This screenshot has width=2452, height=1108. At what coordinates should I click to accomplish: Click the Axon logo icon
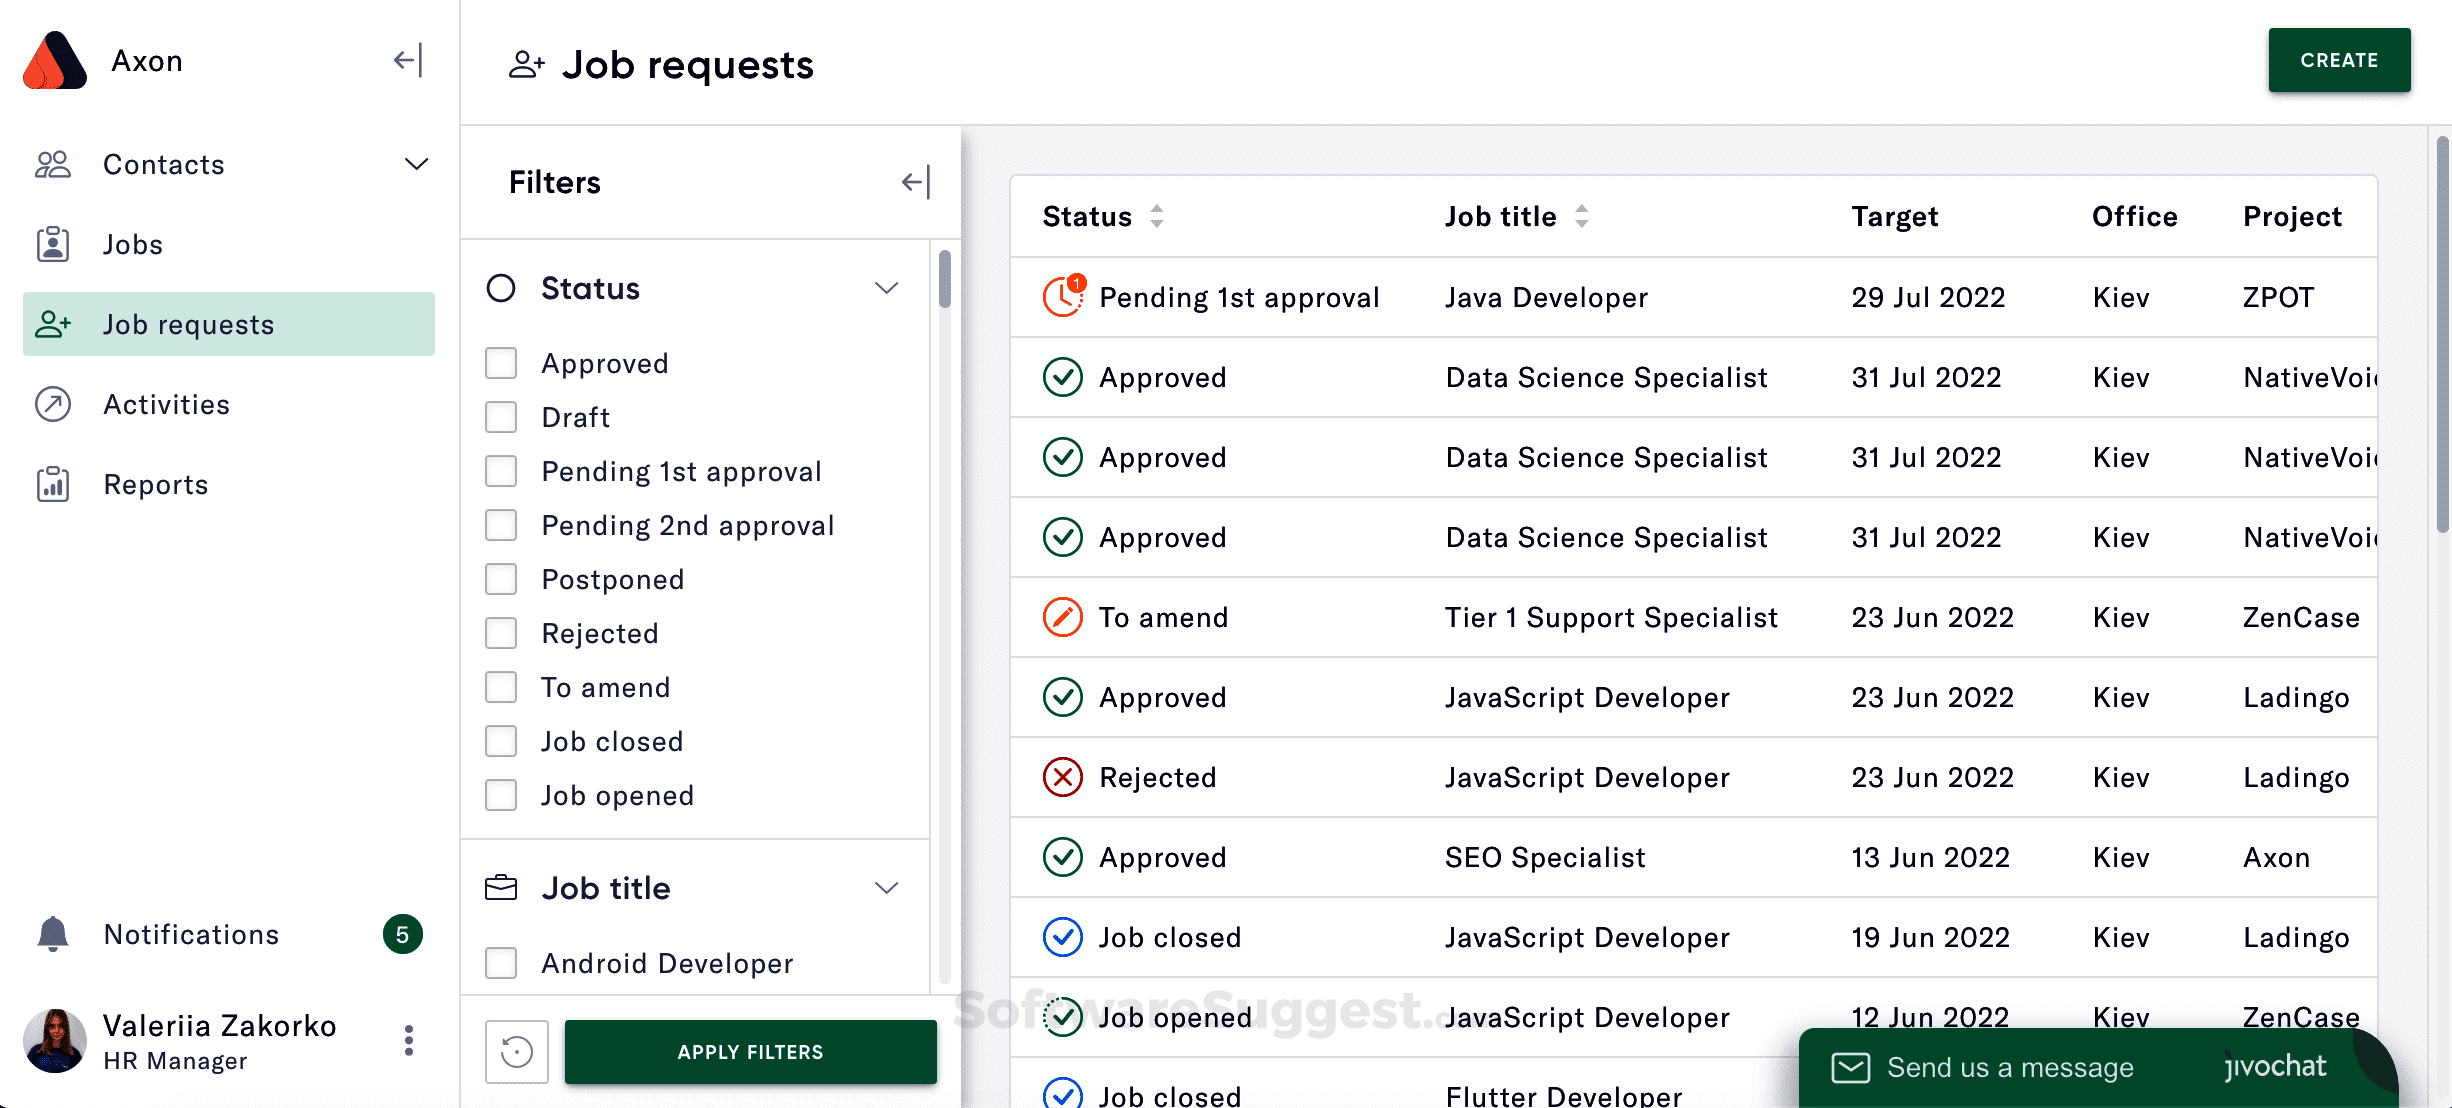tap(55, 61)
